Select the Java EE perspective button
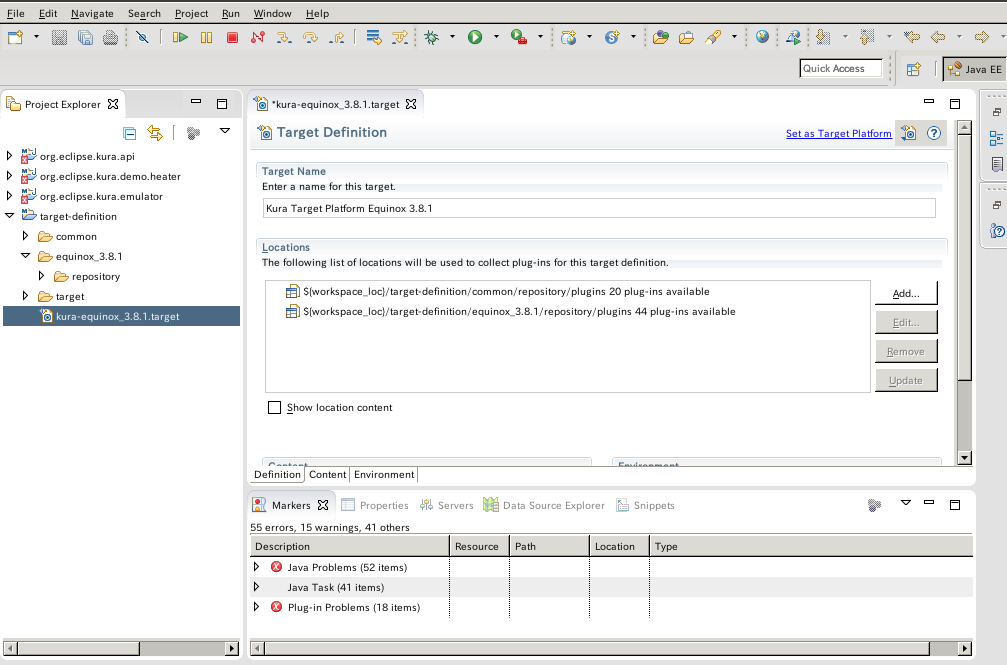The height and width of the screenshot is (665, 1007). tap(975, 69)
